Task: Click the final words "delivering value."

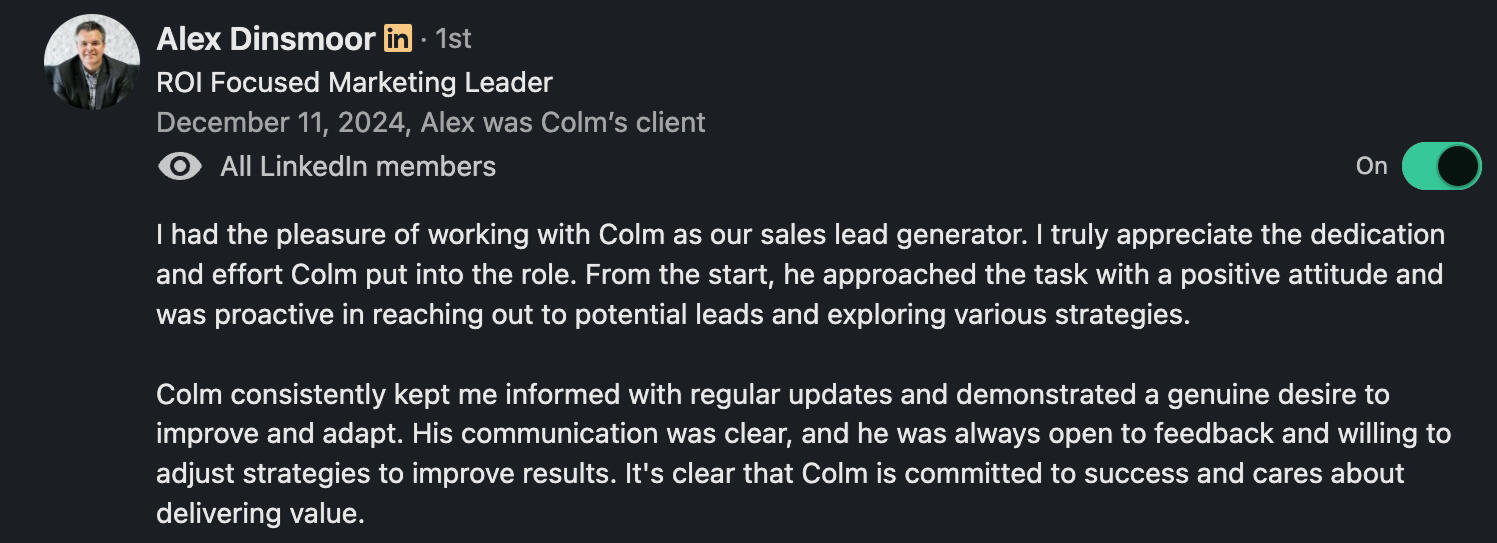Action: point(260,513)
